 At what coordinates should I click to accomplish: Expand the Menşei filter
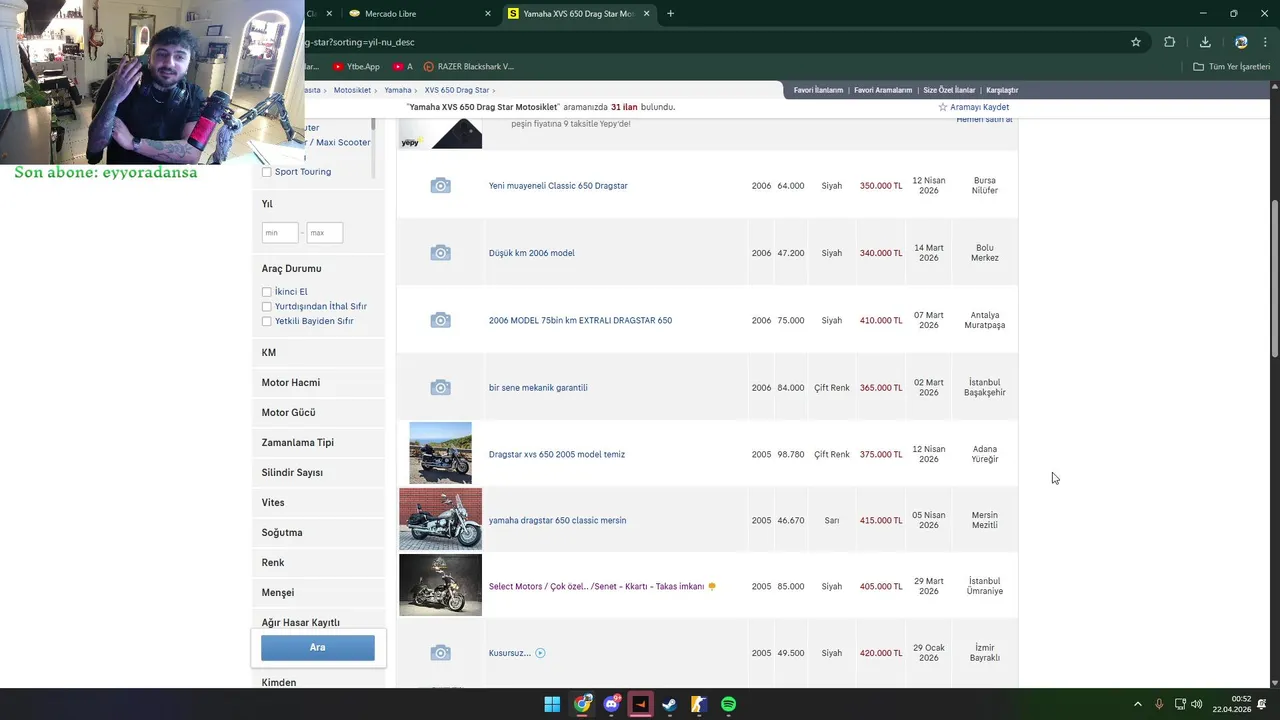pyautogui.click(x=318, y=593)
